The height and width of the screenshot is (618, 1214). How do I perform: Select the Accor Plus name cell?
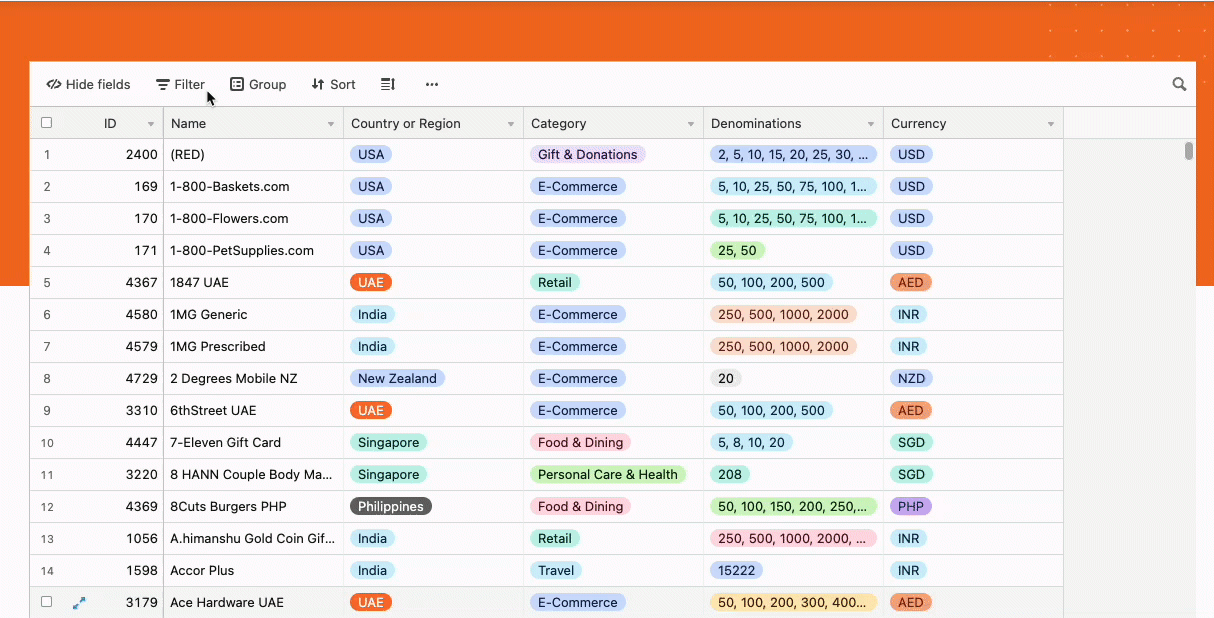coord(253,571)
